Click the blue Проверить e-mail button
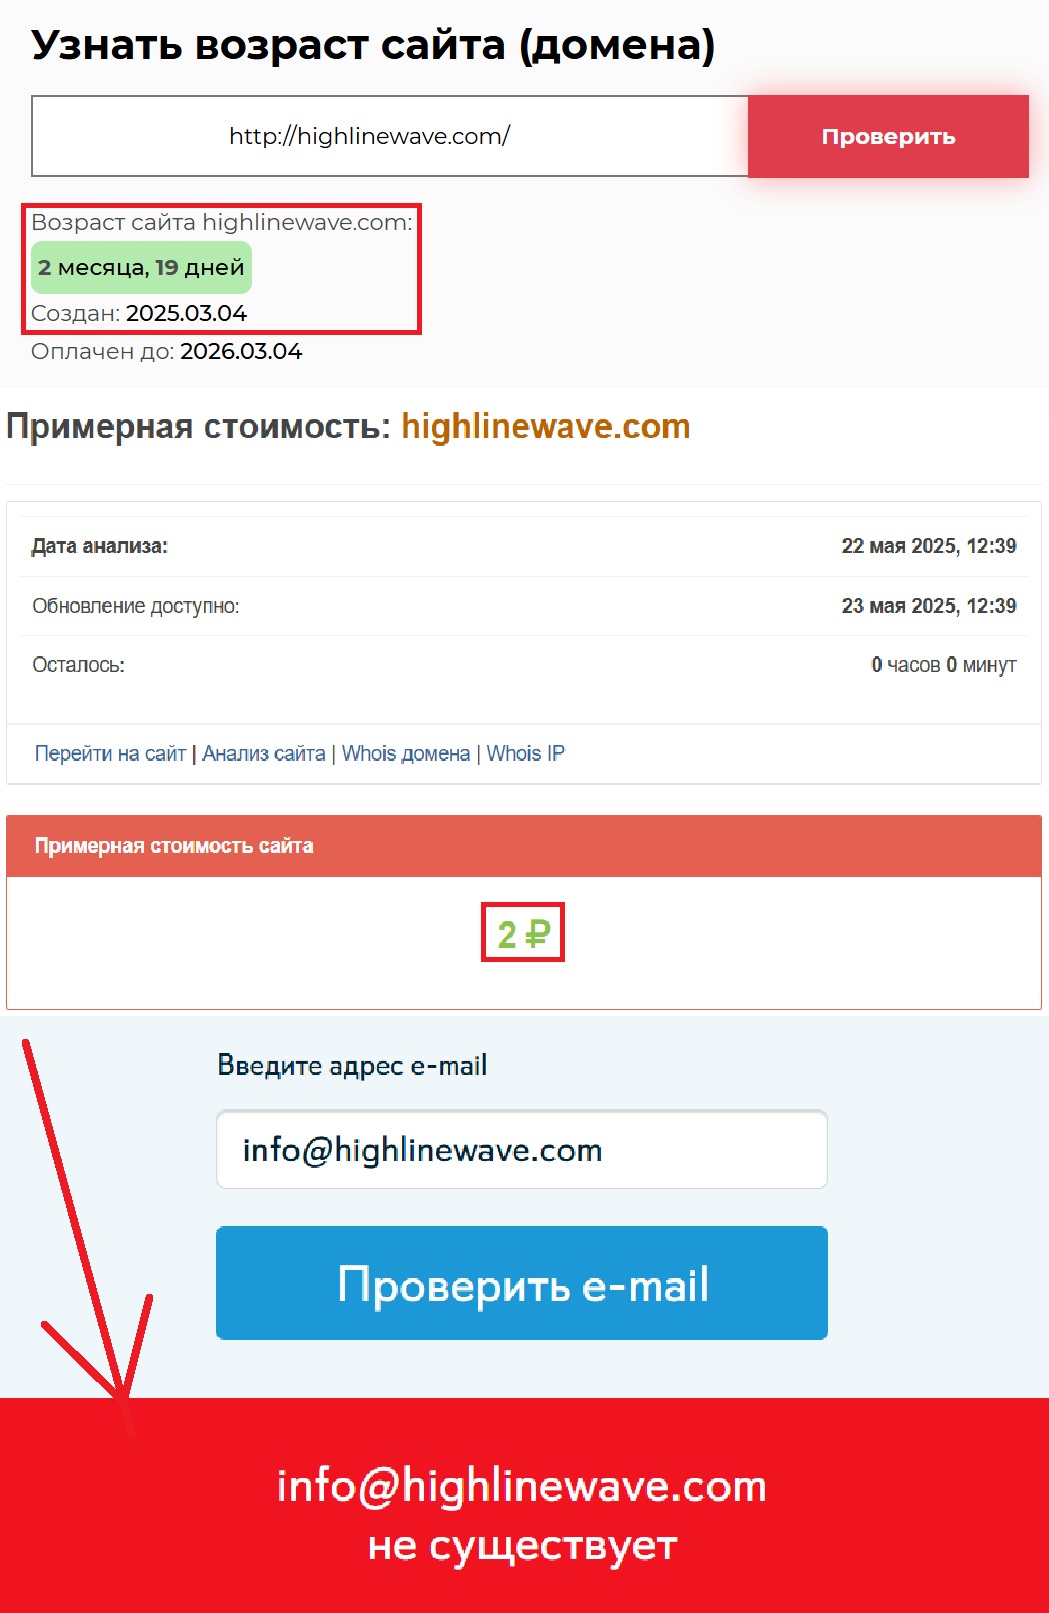 point(522,1283)
